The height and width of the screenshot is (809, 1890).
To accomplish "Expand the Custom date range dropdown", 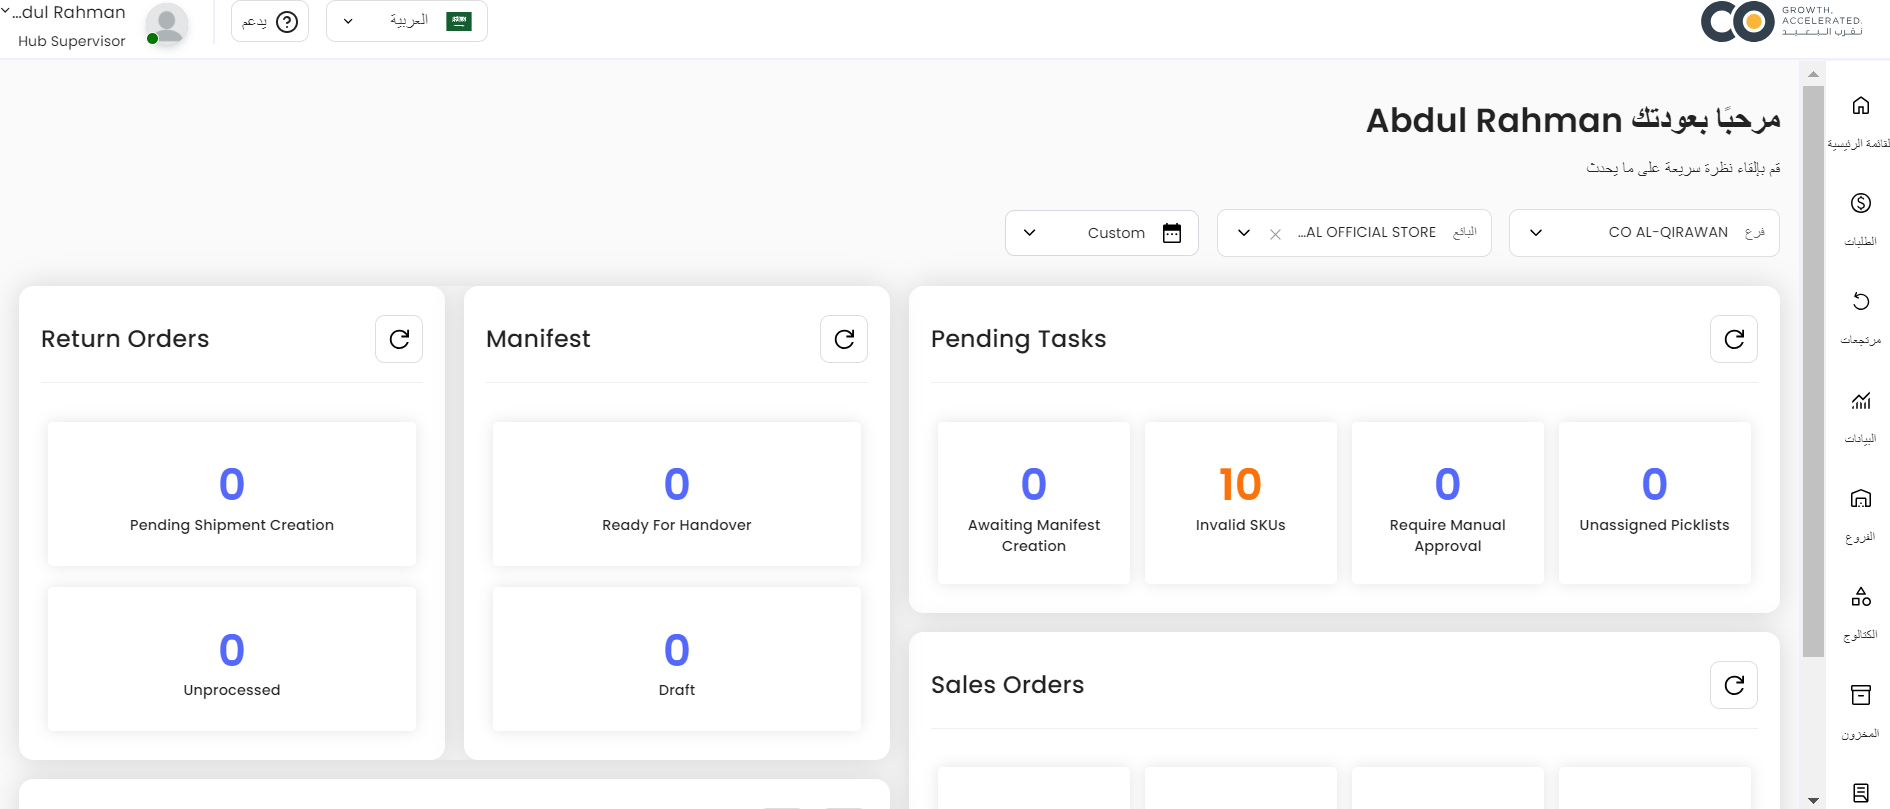I will pos(1030,233).
